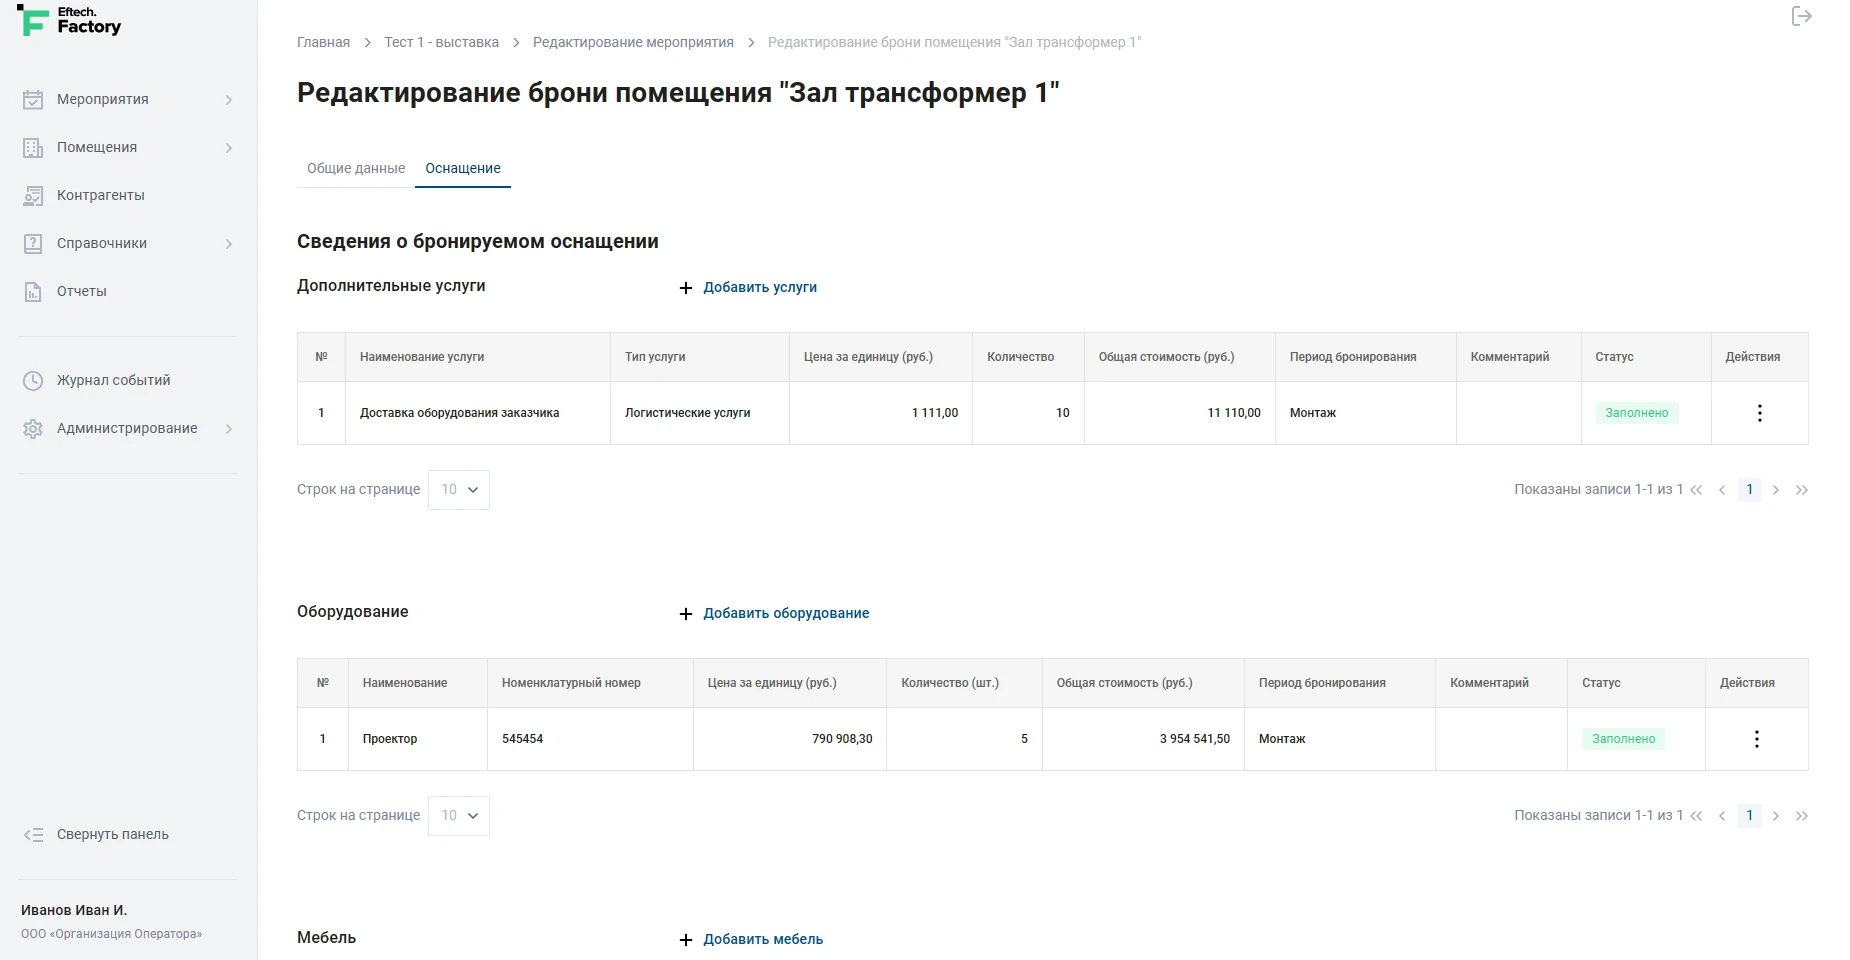Click the Мероприятия calendar icon

33,99
